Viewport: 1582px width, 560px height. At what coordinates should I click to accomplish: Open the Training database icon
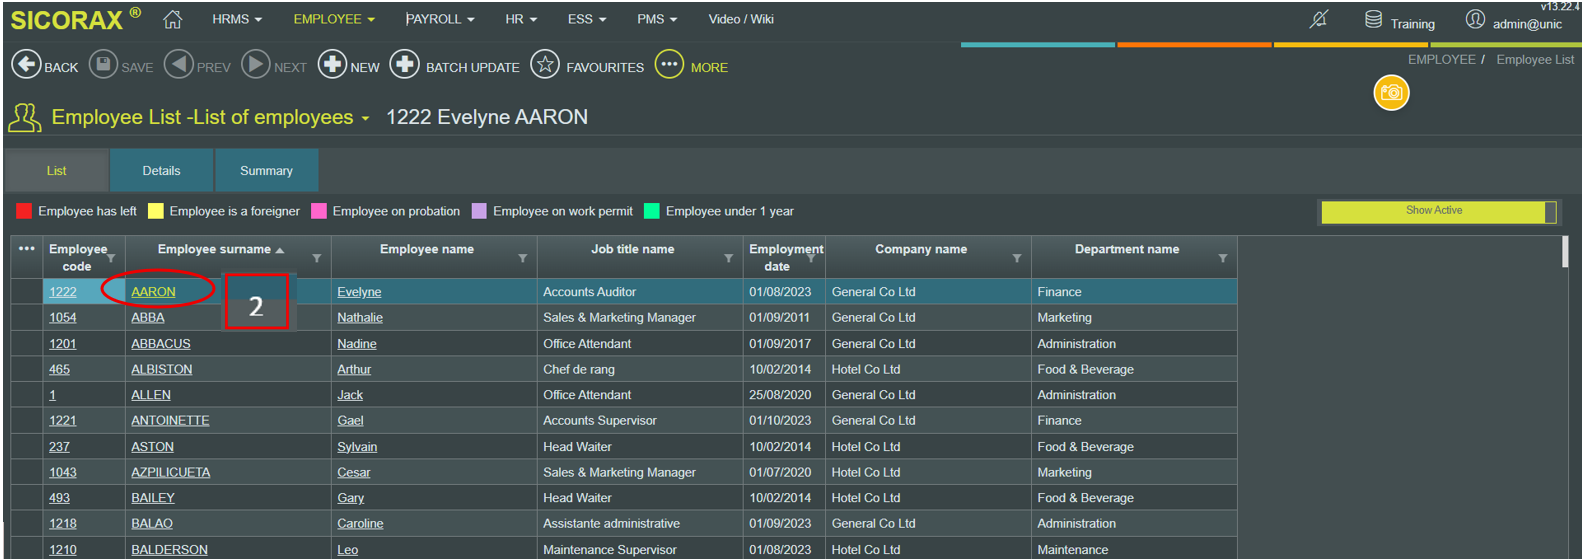click(1374, 20)
